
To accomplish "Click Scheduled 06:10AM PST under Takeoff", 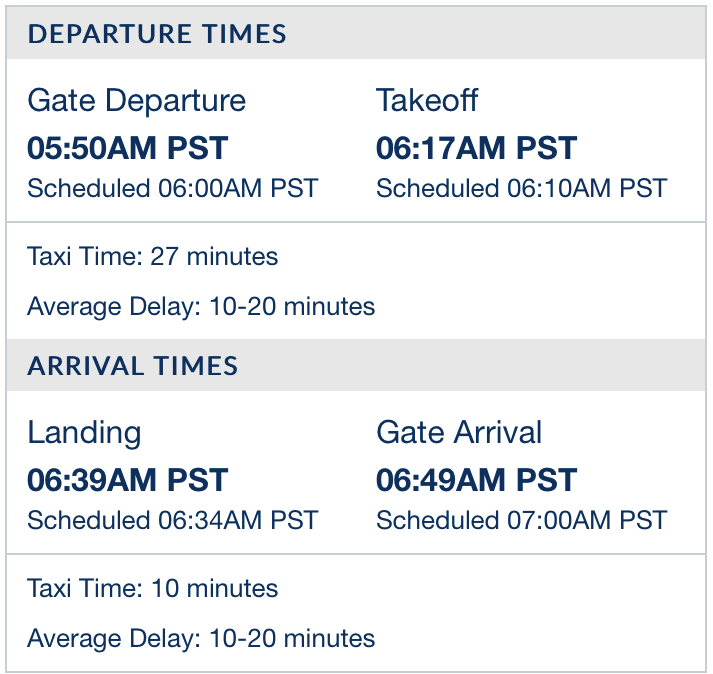I will [521, 188].
